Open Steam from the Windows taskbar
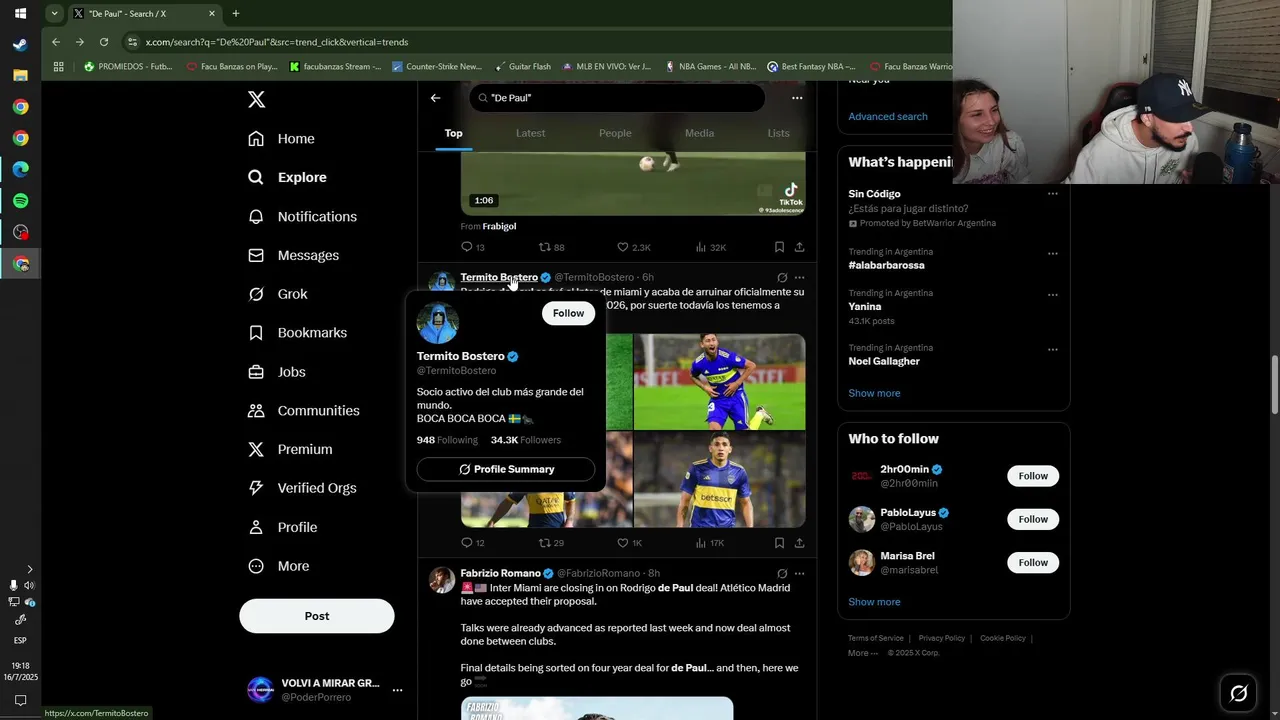 [x=20, y=44]
